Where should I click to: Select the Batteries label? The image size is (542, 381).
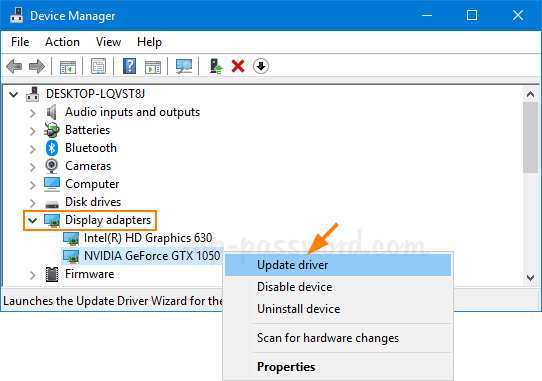pos(87,130)
